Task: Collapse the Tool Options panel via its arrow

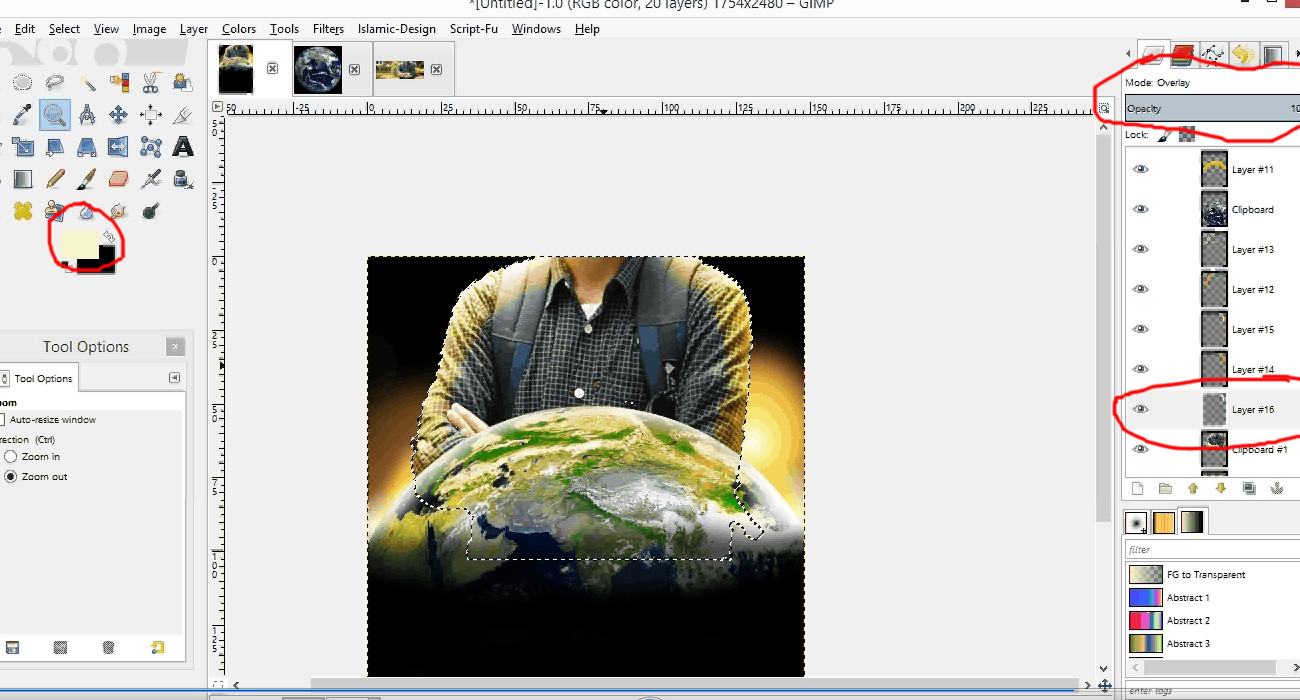Action: tap(175, 377)
